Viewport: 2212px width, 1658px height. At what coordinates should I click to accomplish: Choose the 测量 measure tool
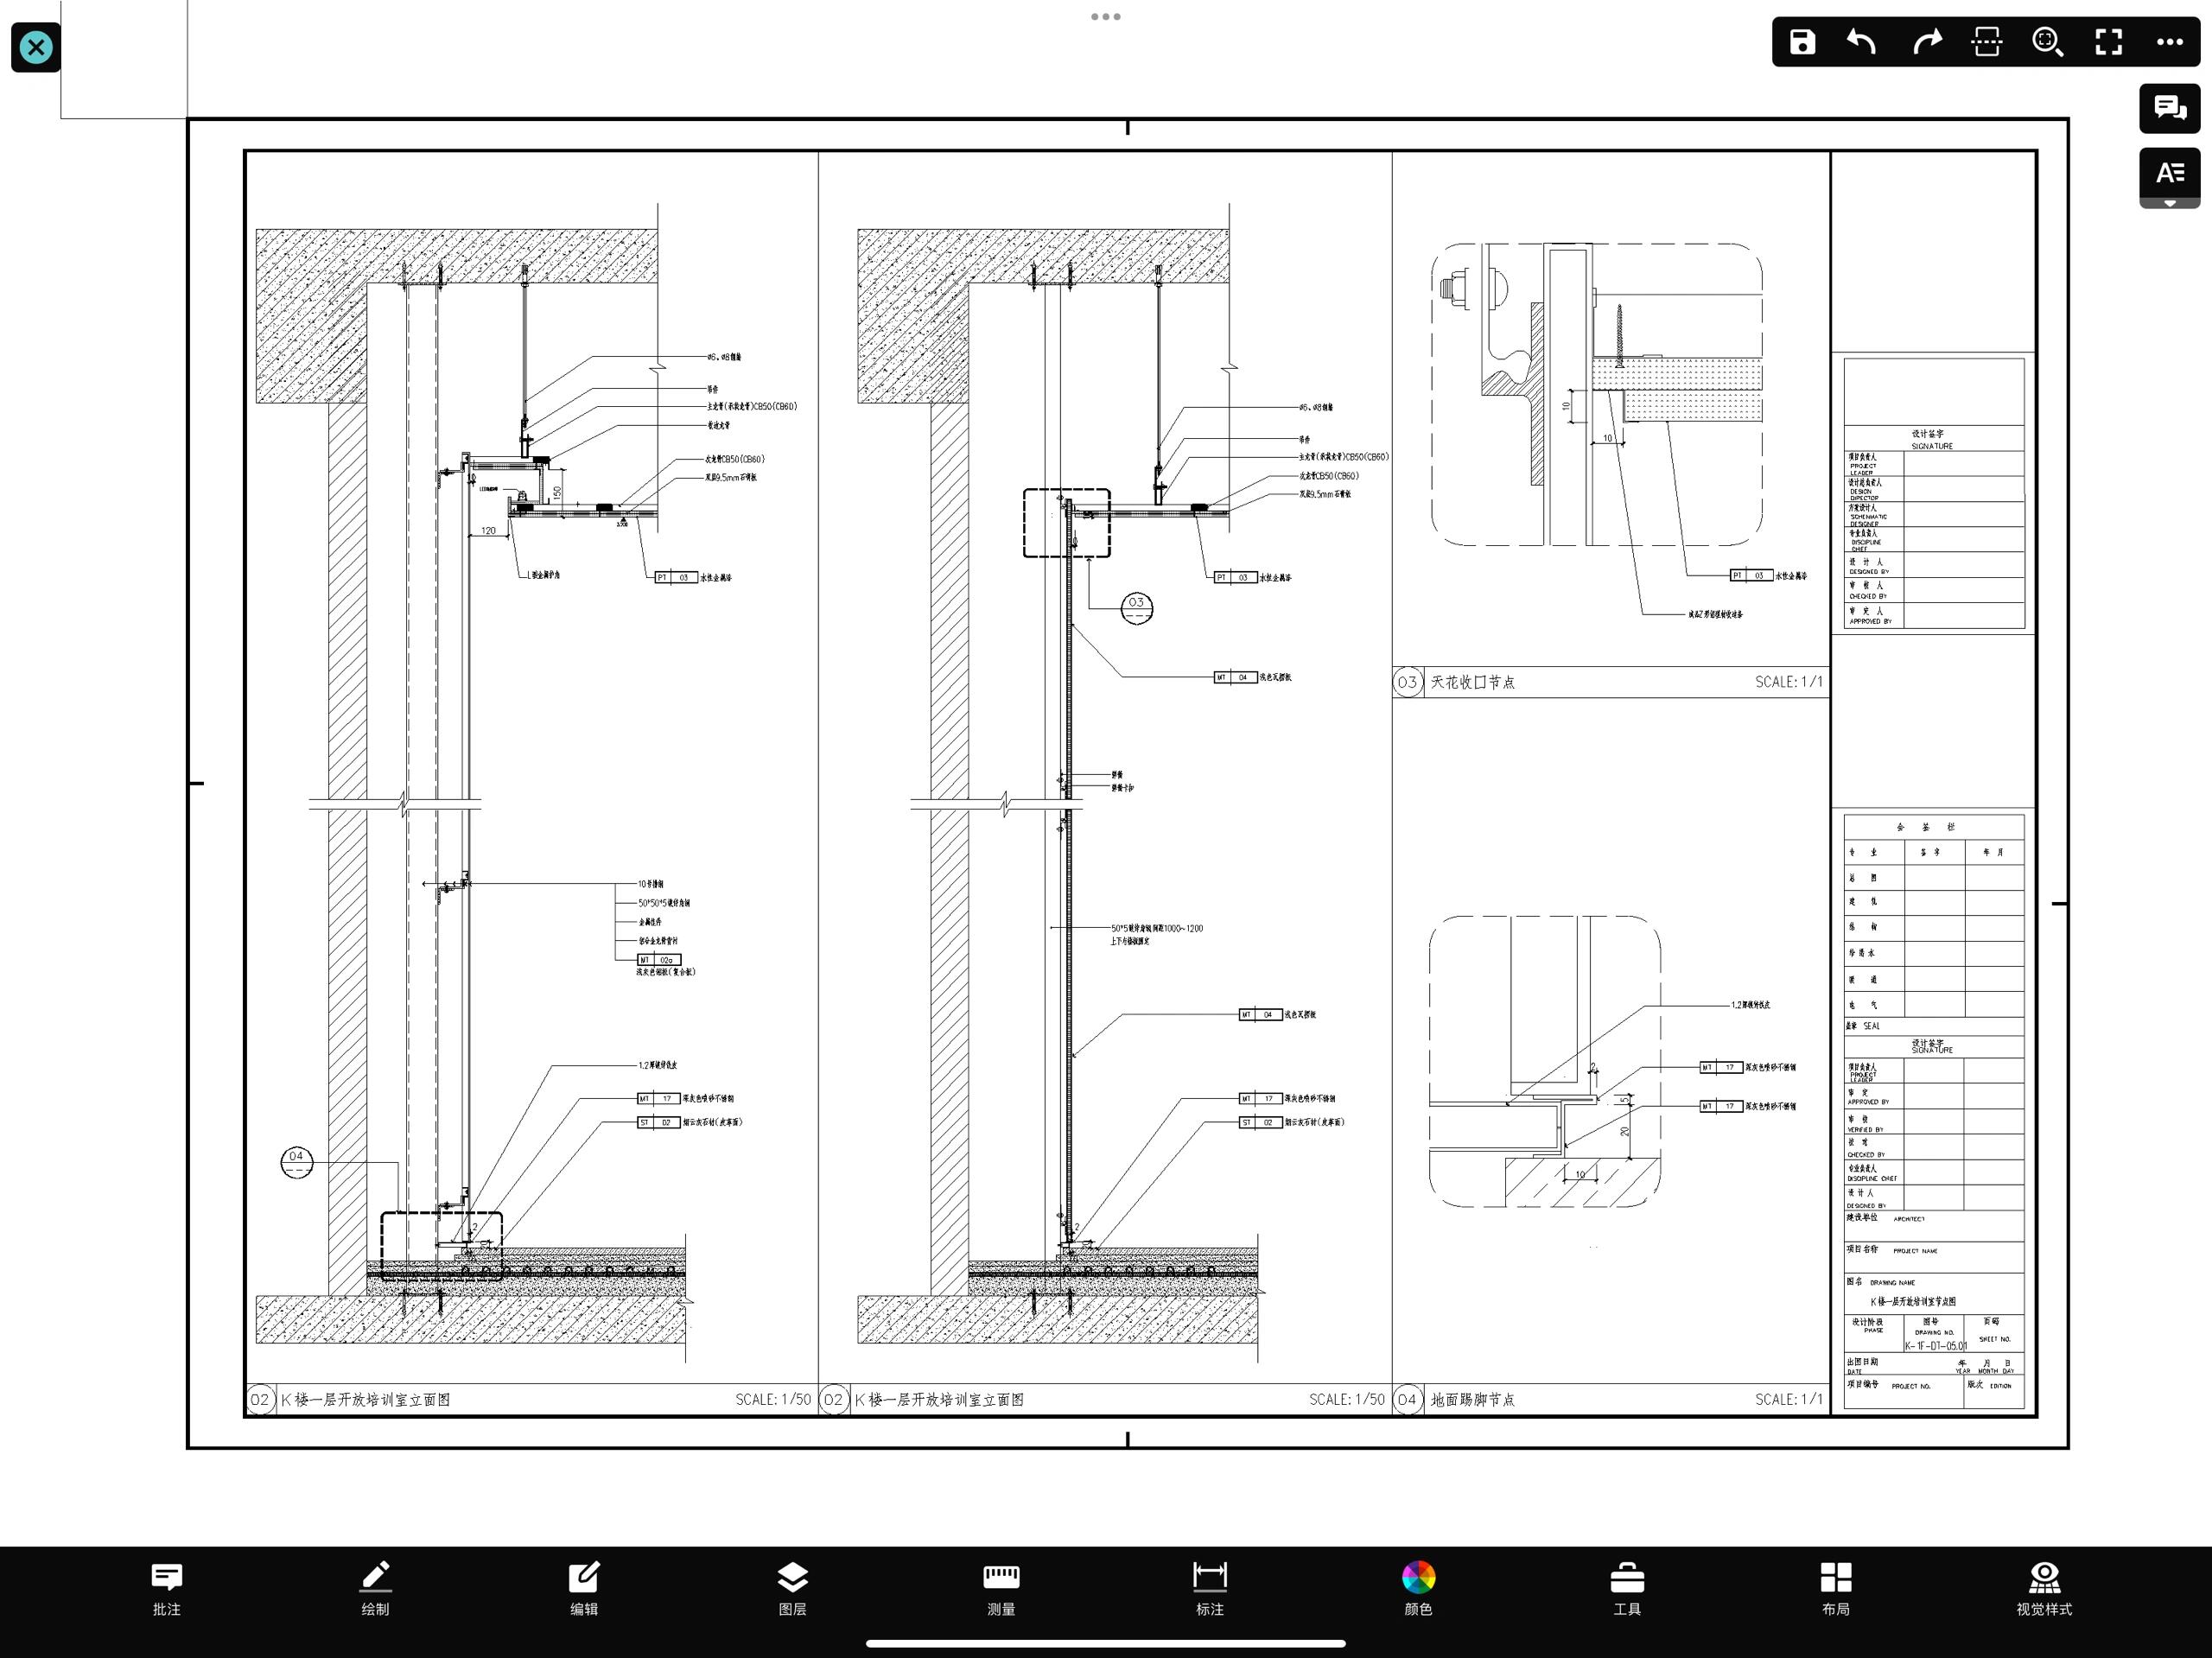(1001, 1587)
